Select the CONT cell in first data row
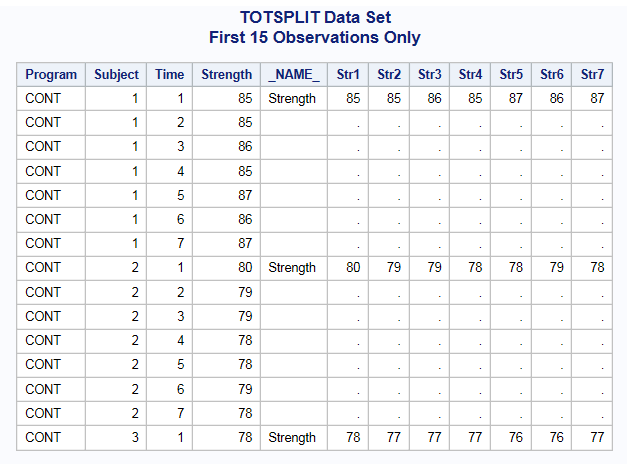This screenshot has height=464, width=627. tap(43, 98)
